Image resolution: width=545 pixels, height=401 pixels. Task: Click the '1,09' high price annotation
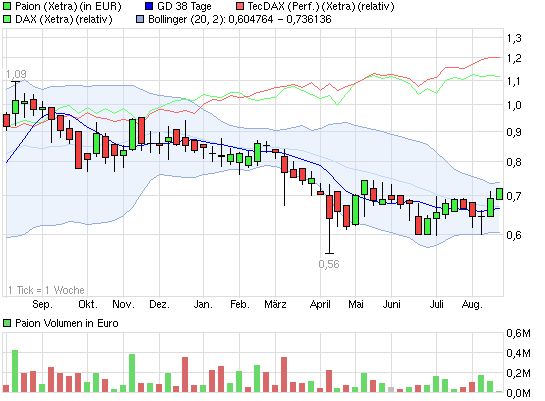tap(16, 74)
